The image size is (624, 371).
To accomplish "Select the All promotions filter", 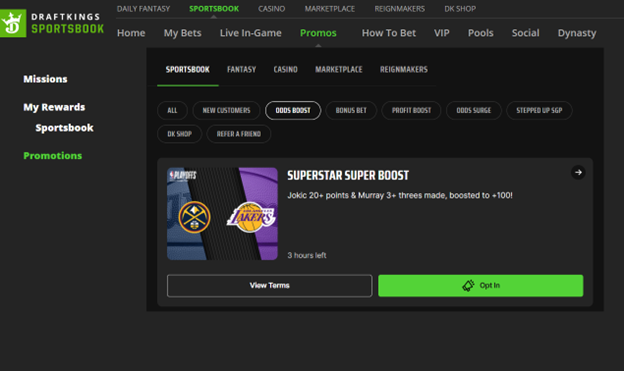I will [172, 110].
